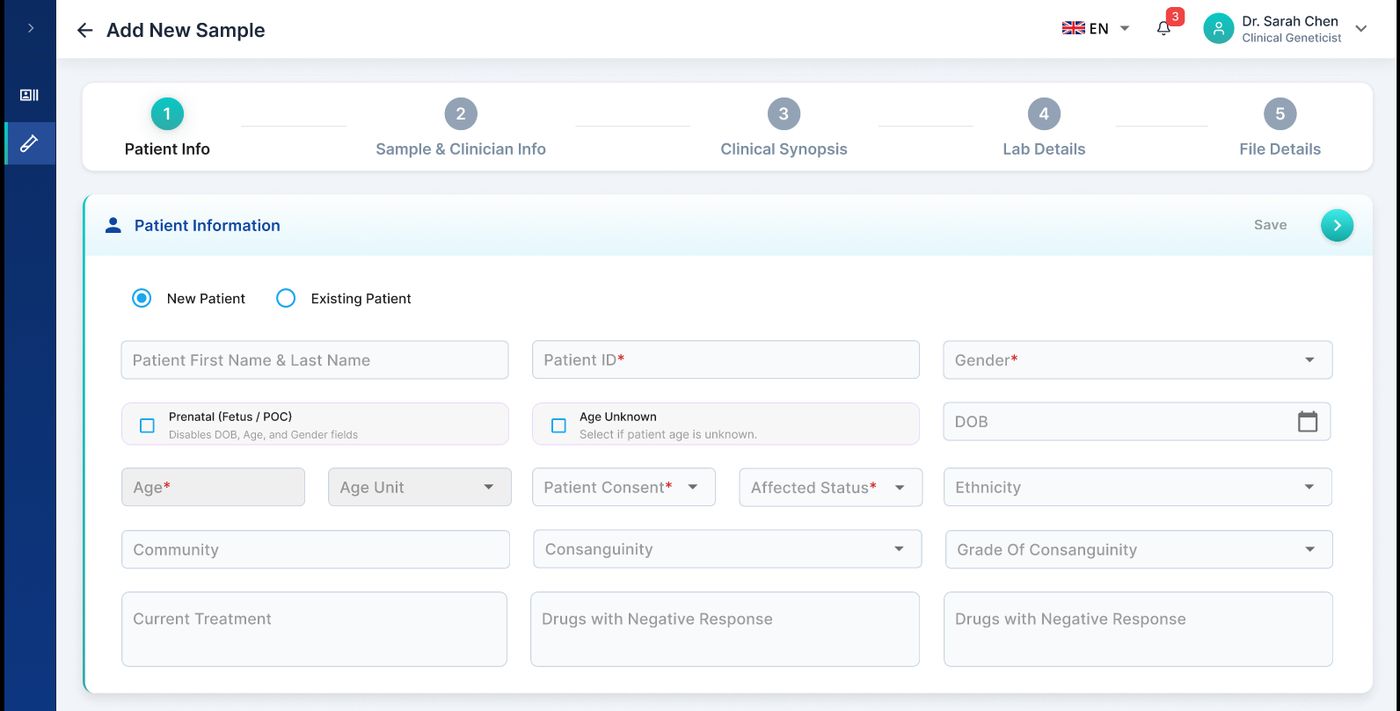Viewport: 1400px width, 711px height.
Task: Open the DOB calendar picker icon
Action: [1307, 422]
